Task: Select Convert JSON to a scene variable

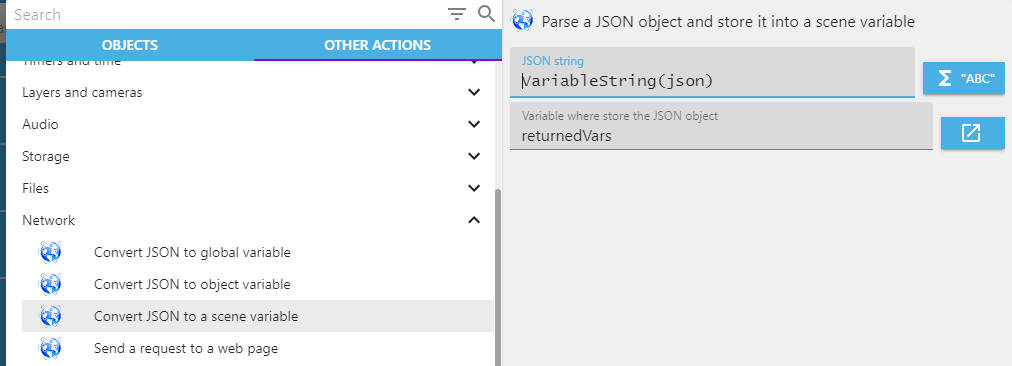Action: coord(258,316)
